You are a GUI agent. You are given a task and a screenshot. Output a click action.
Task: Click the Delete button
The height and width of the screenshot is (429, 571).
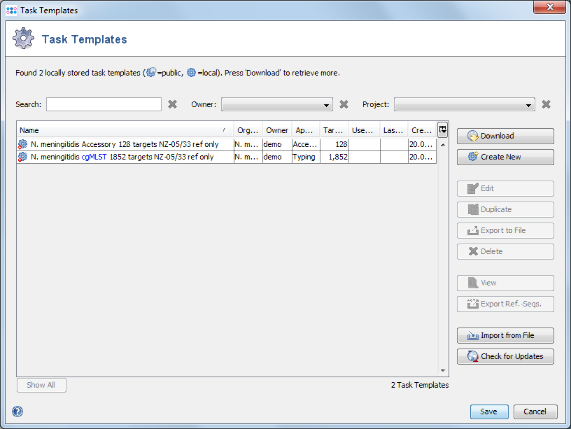[x=505, y=251]
